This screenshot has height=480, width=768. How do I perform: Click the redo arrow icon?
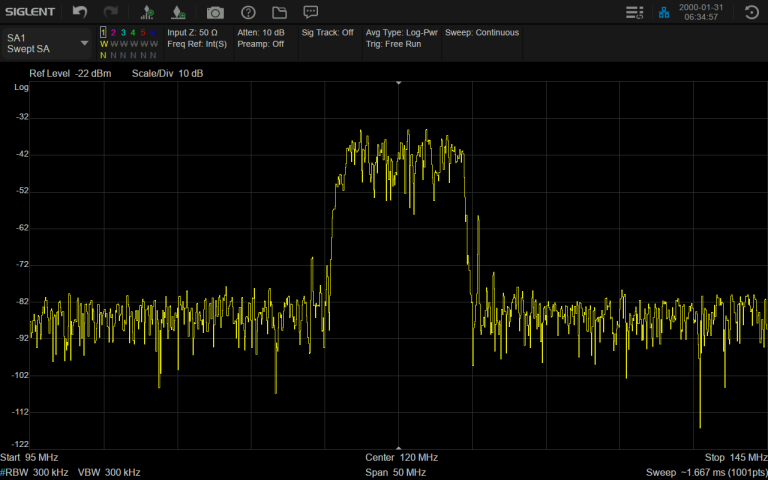pos(111,12)
